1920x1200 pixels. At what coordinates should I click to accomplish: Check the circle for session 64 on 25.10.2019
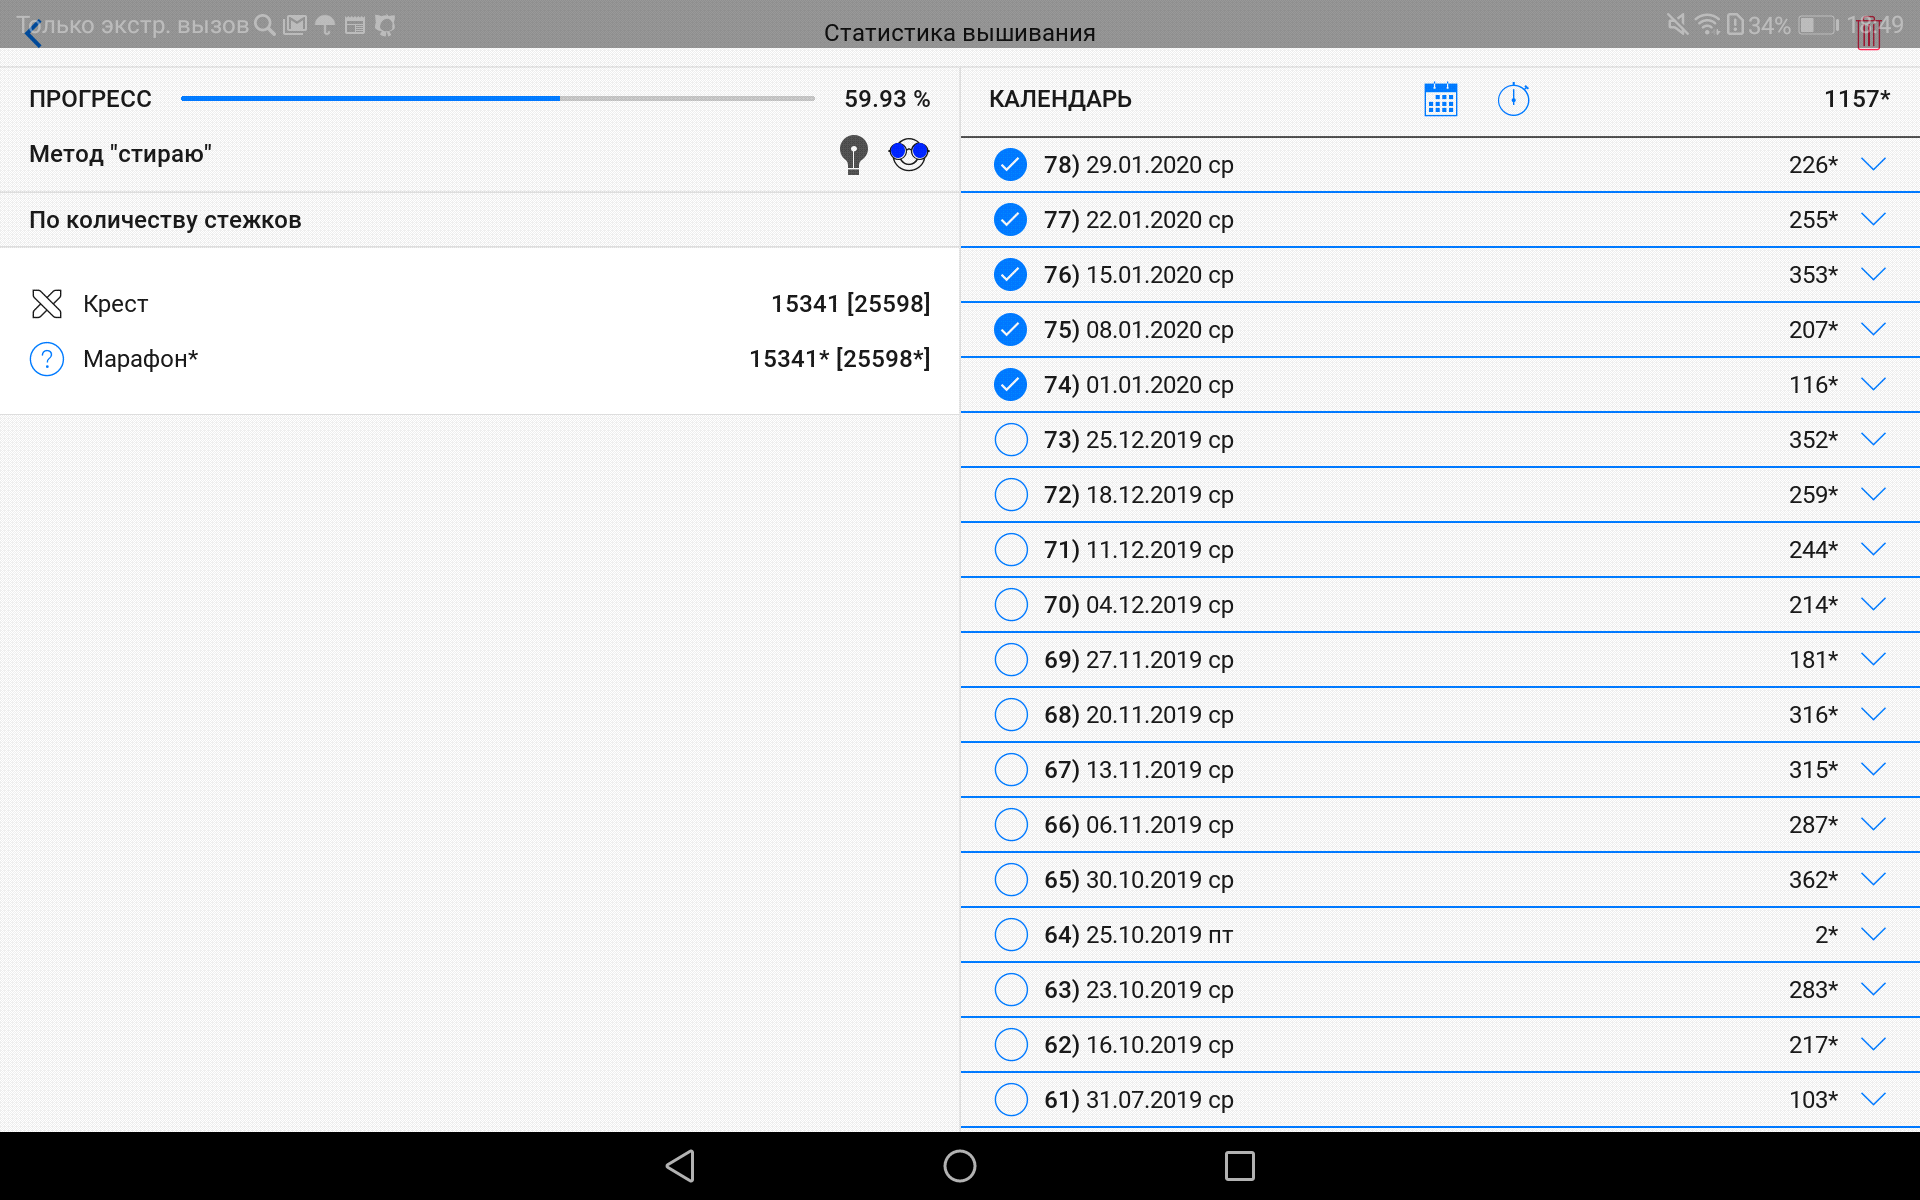[x=1010, y=935]
